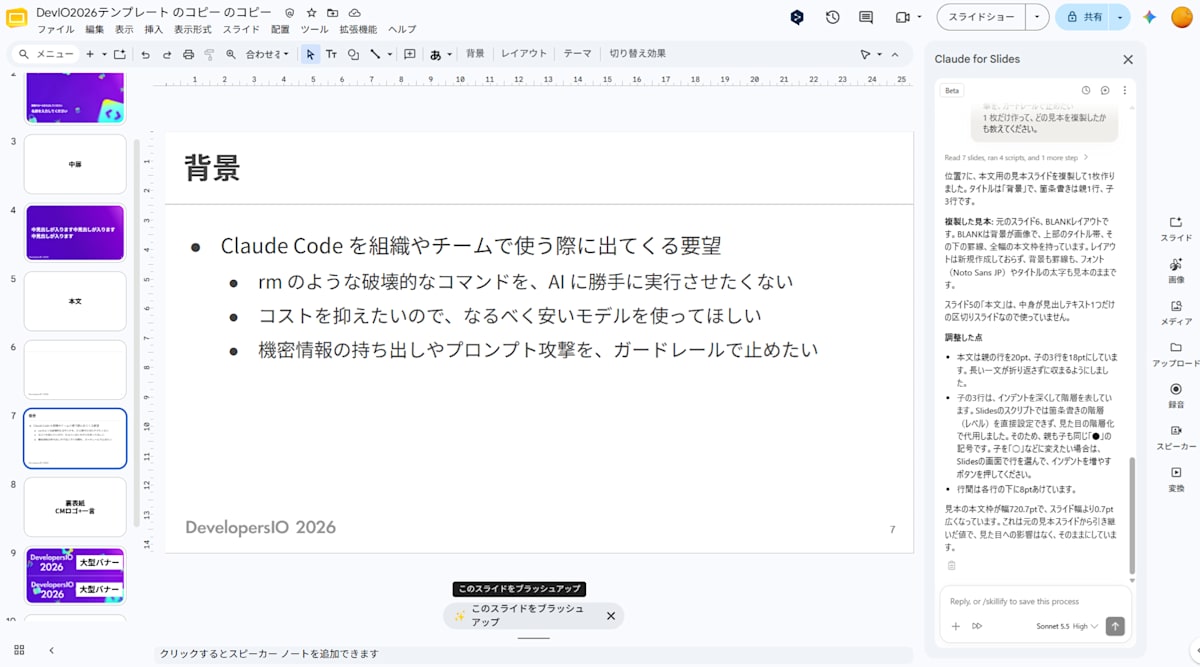This screenshot has width=1200, height=667.
Task: Select the paint format tool
Action: [x=209, y=54]
